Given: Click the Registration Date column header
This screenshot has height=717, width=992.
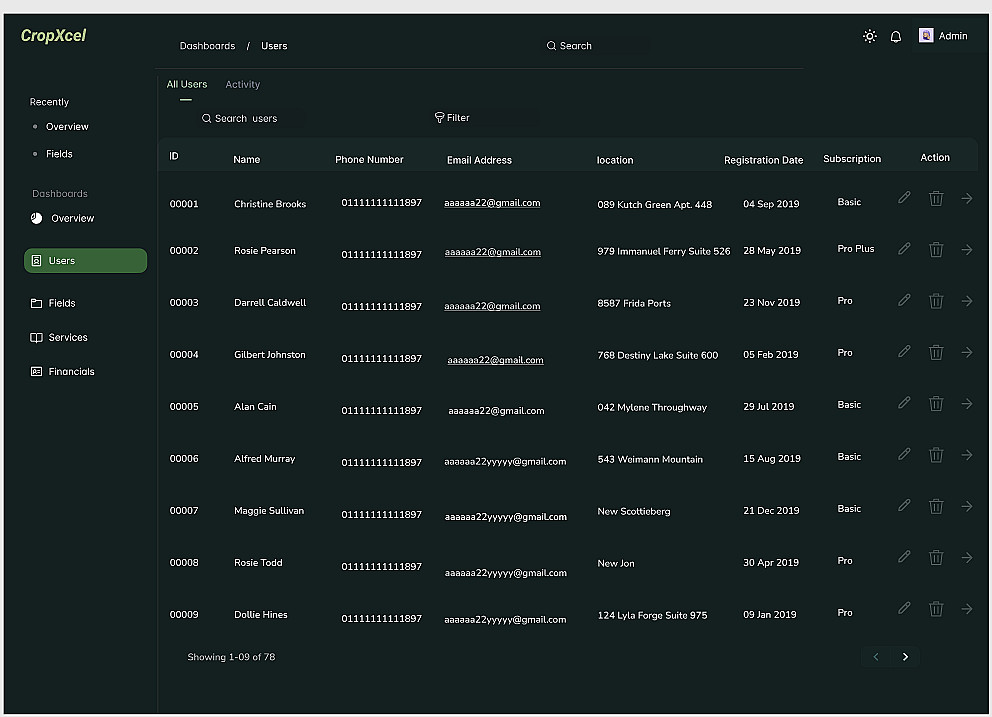Looking at the screenshot, I should (x=764, y=160).
